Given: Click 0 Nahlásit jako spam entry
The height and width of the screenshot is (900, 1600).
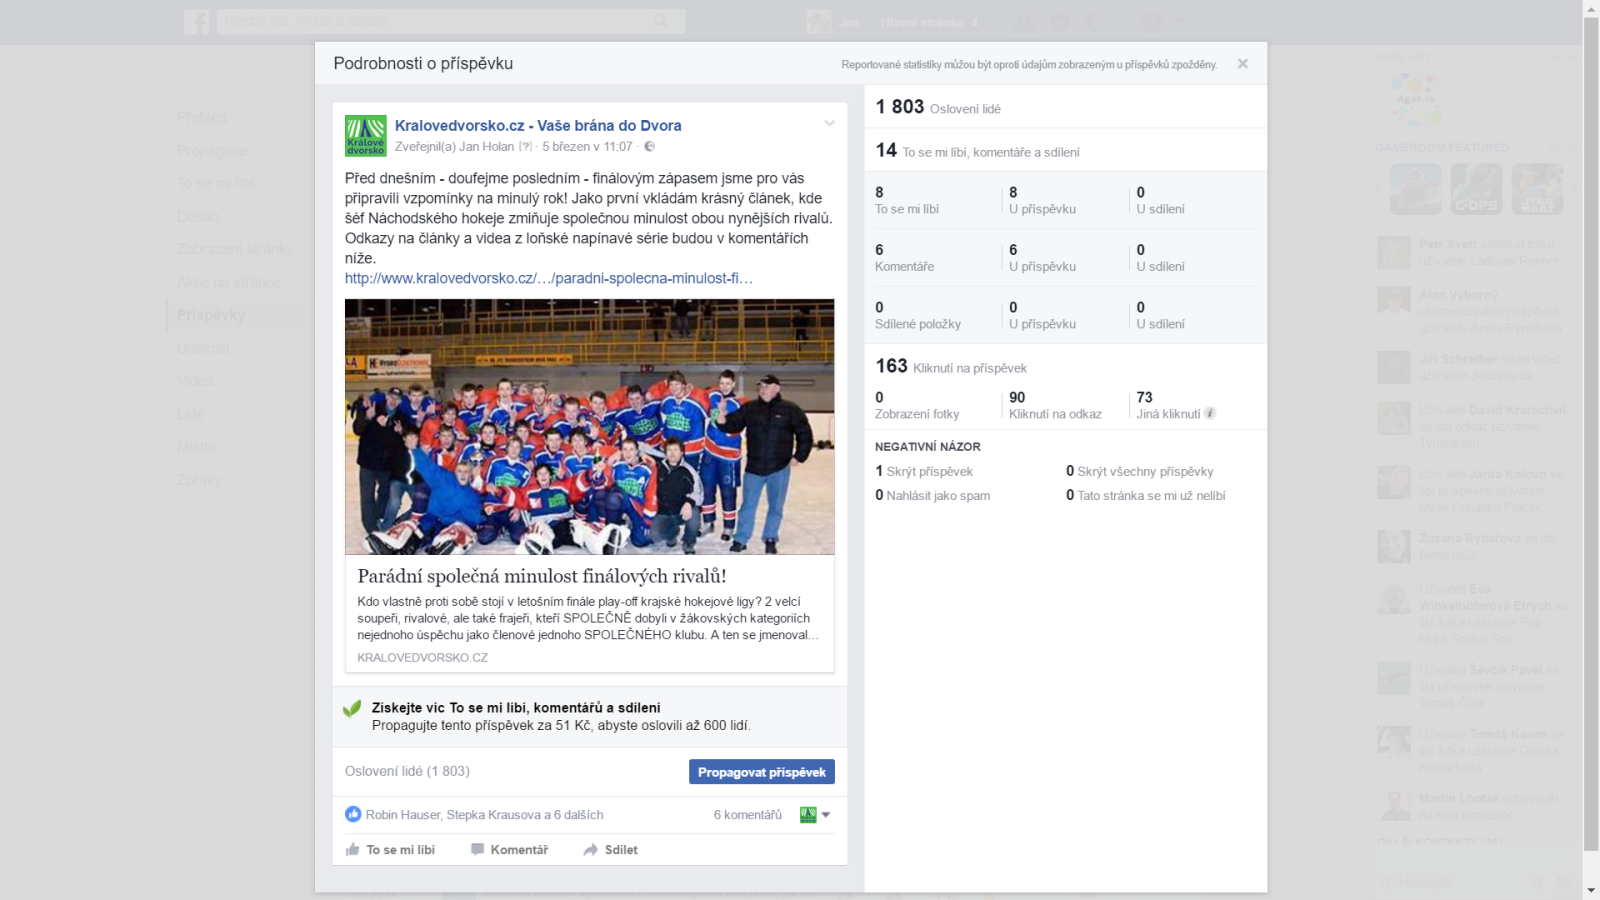Looking at the screenshot, I should point(932,495).
